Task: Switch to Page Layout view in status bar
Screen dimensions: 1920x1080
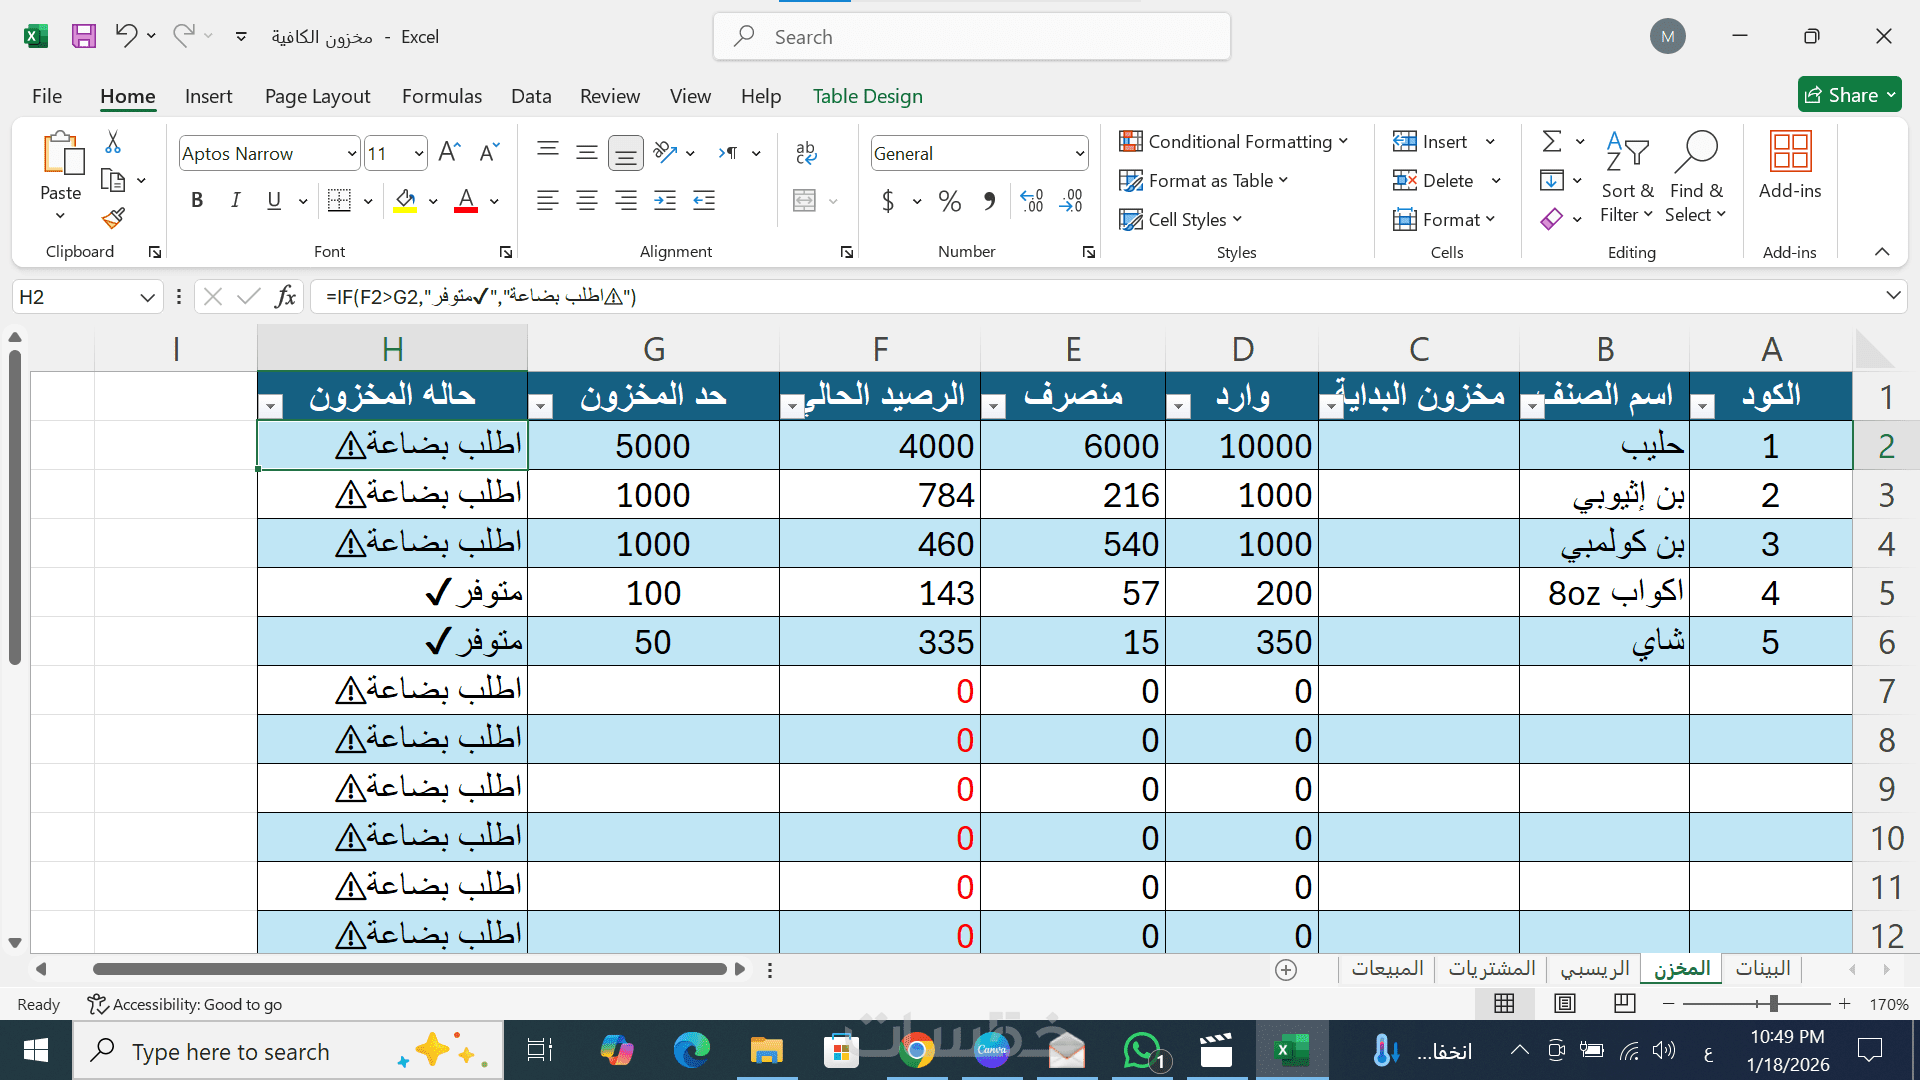Action: click(x=1565, y=1003)
